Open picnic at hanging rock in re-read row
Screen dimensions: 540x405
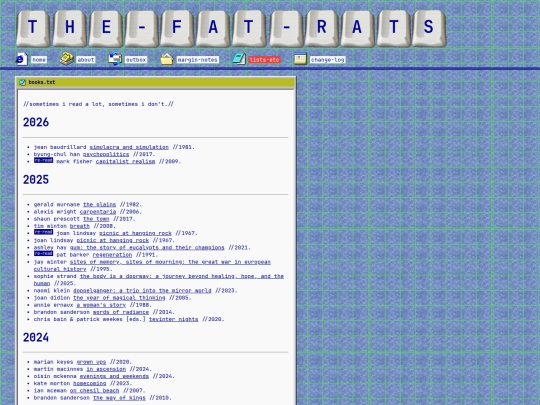135,233
